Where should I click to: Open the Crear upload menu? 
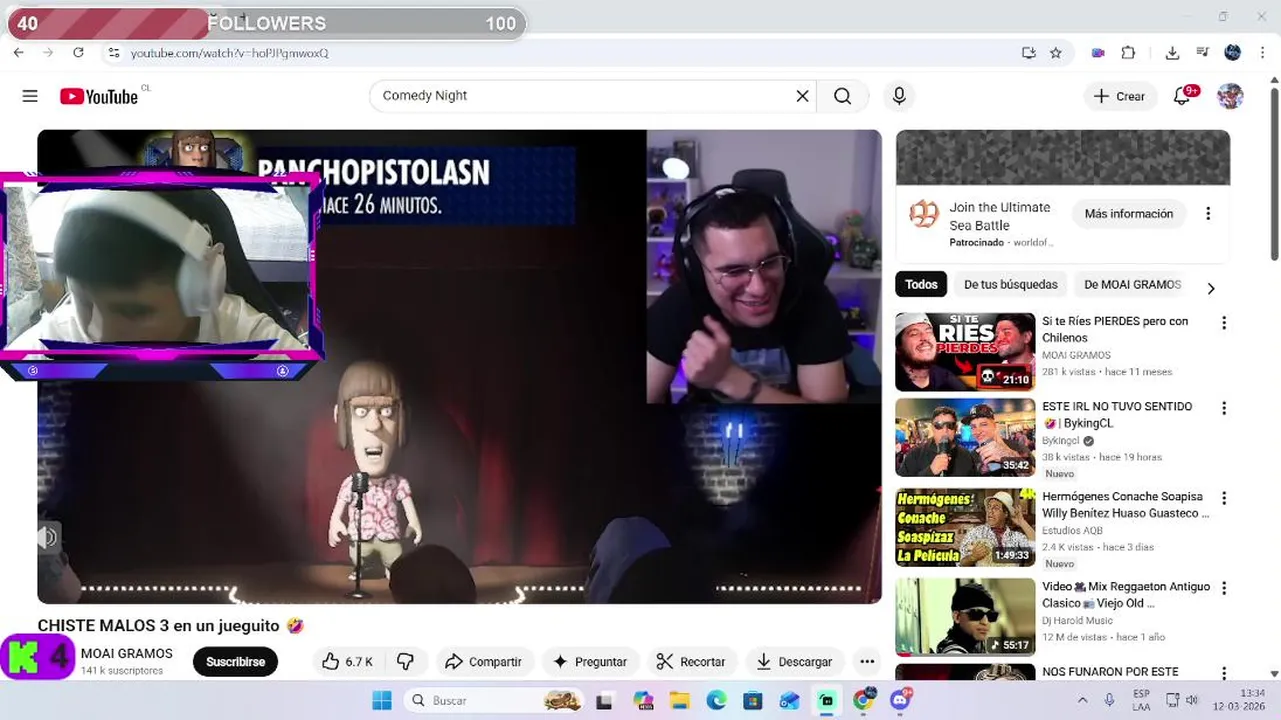click(1119, 96)
